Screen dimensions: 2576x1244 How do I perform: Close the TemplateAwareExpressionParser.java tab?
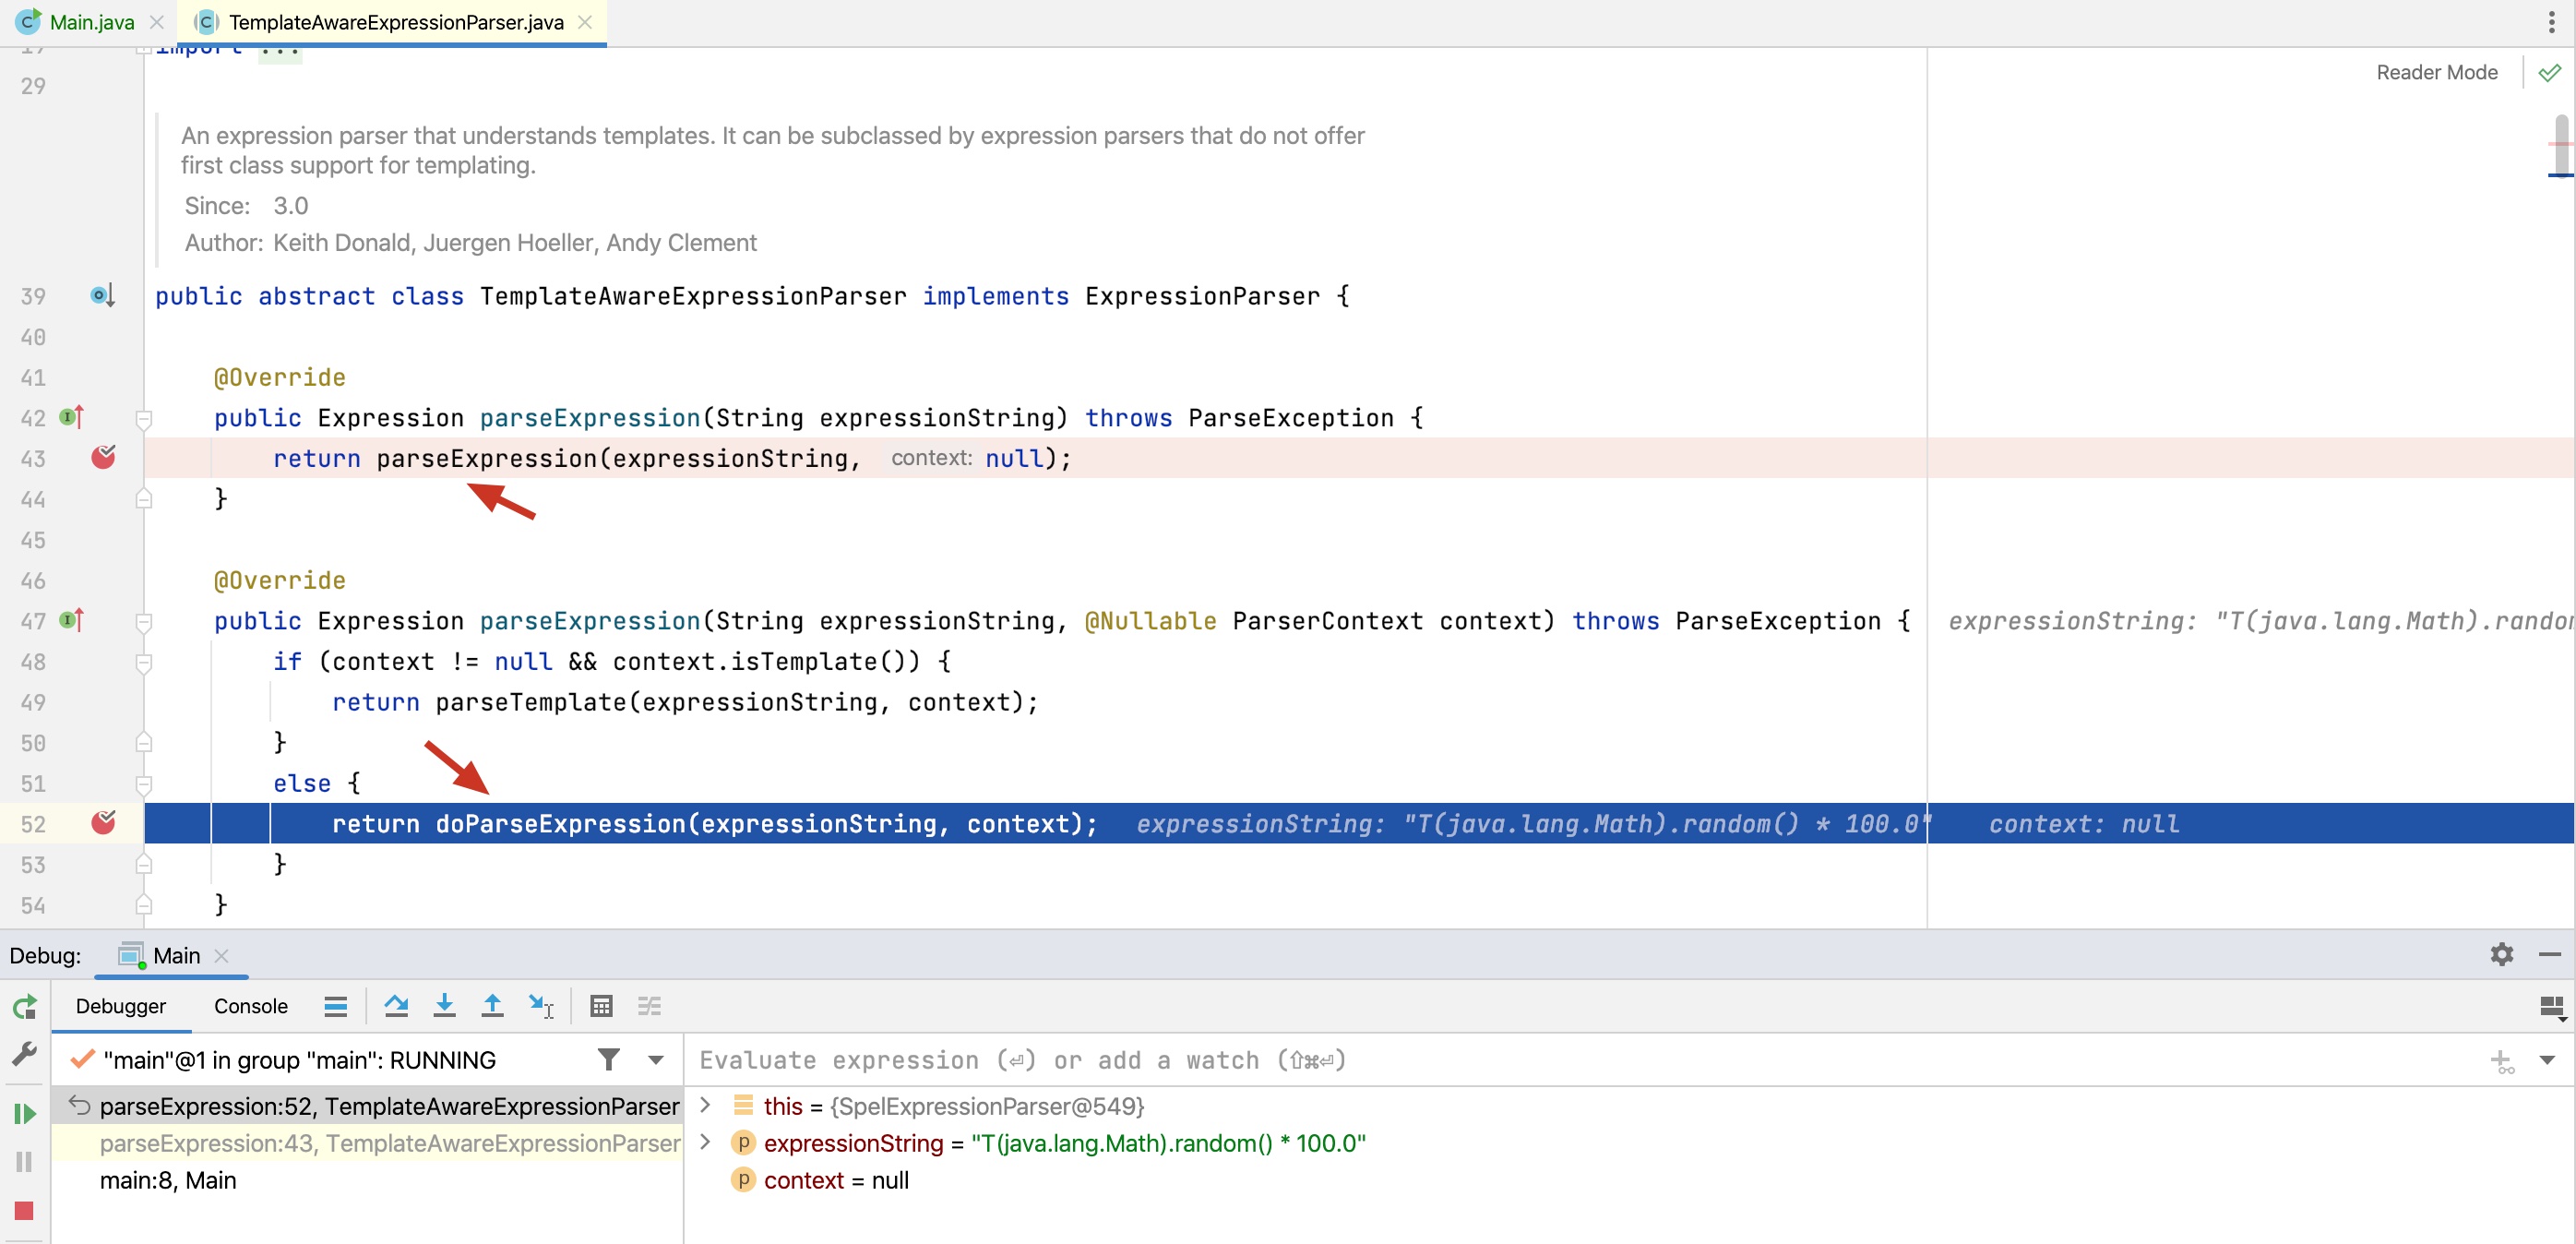[x=585, y=22]
